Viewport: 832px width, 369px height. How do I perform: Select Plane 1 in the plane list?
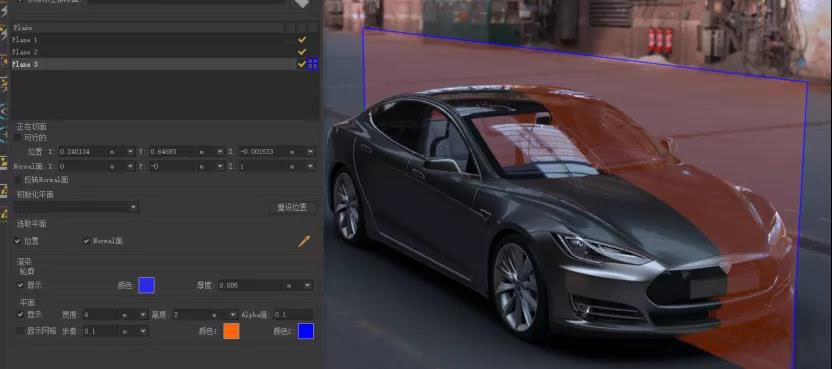[154, 40]
